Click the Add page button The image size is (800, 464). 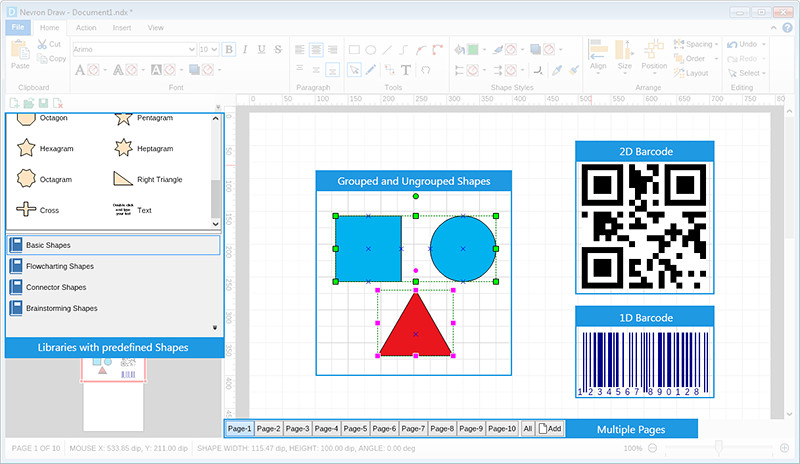coord(551,428)
